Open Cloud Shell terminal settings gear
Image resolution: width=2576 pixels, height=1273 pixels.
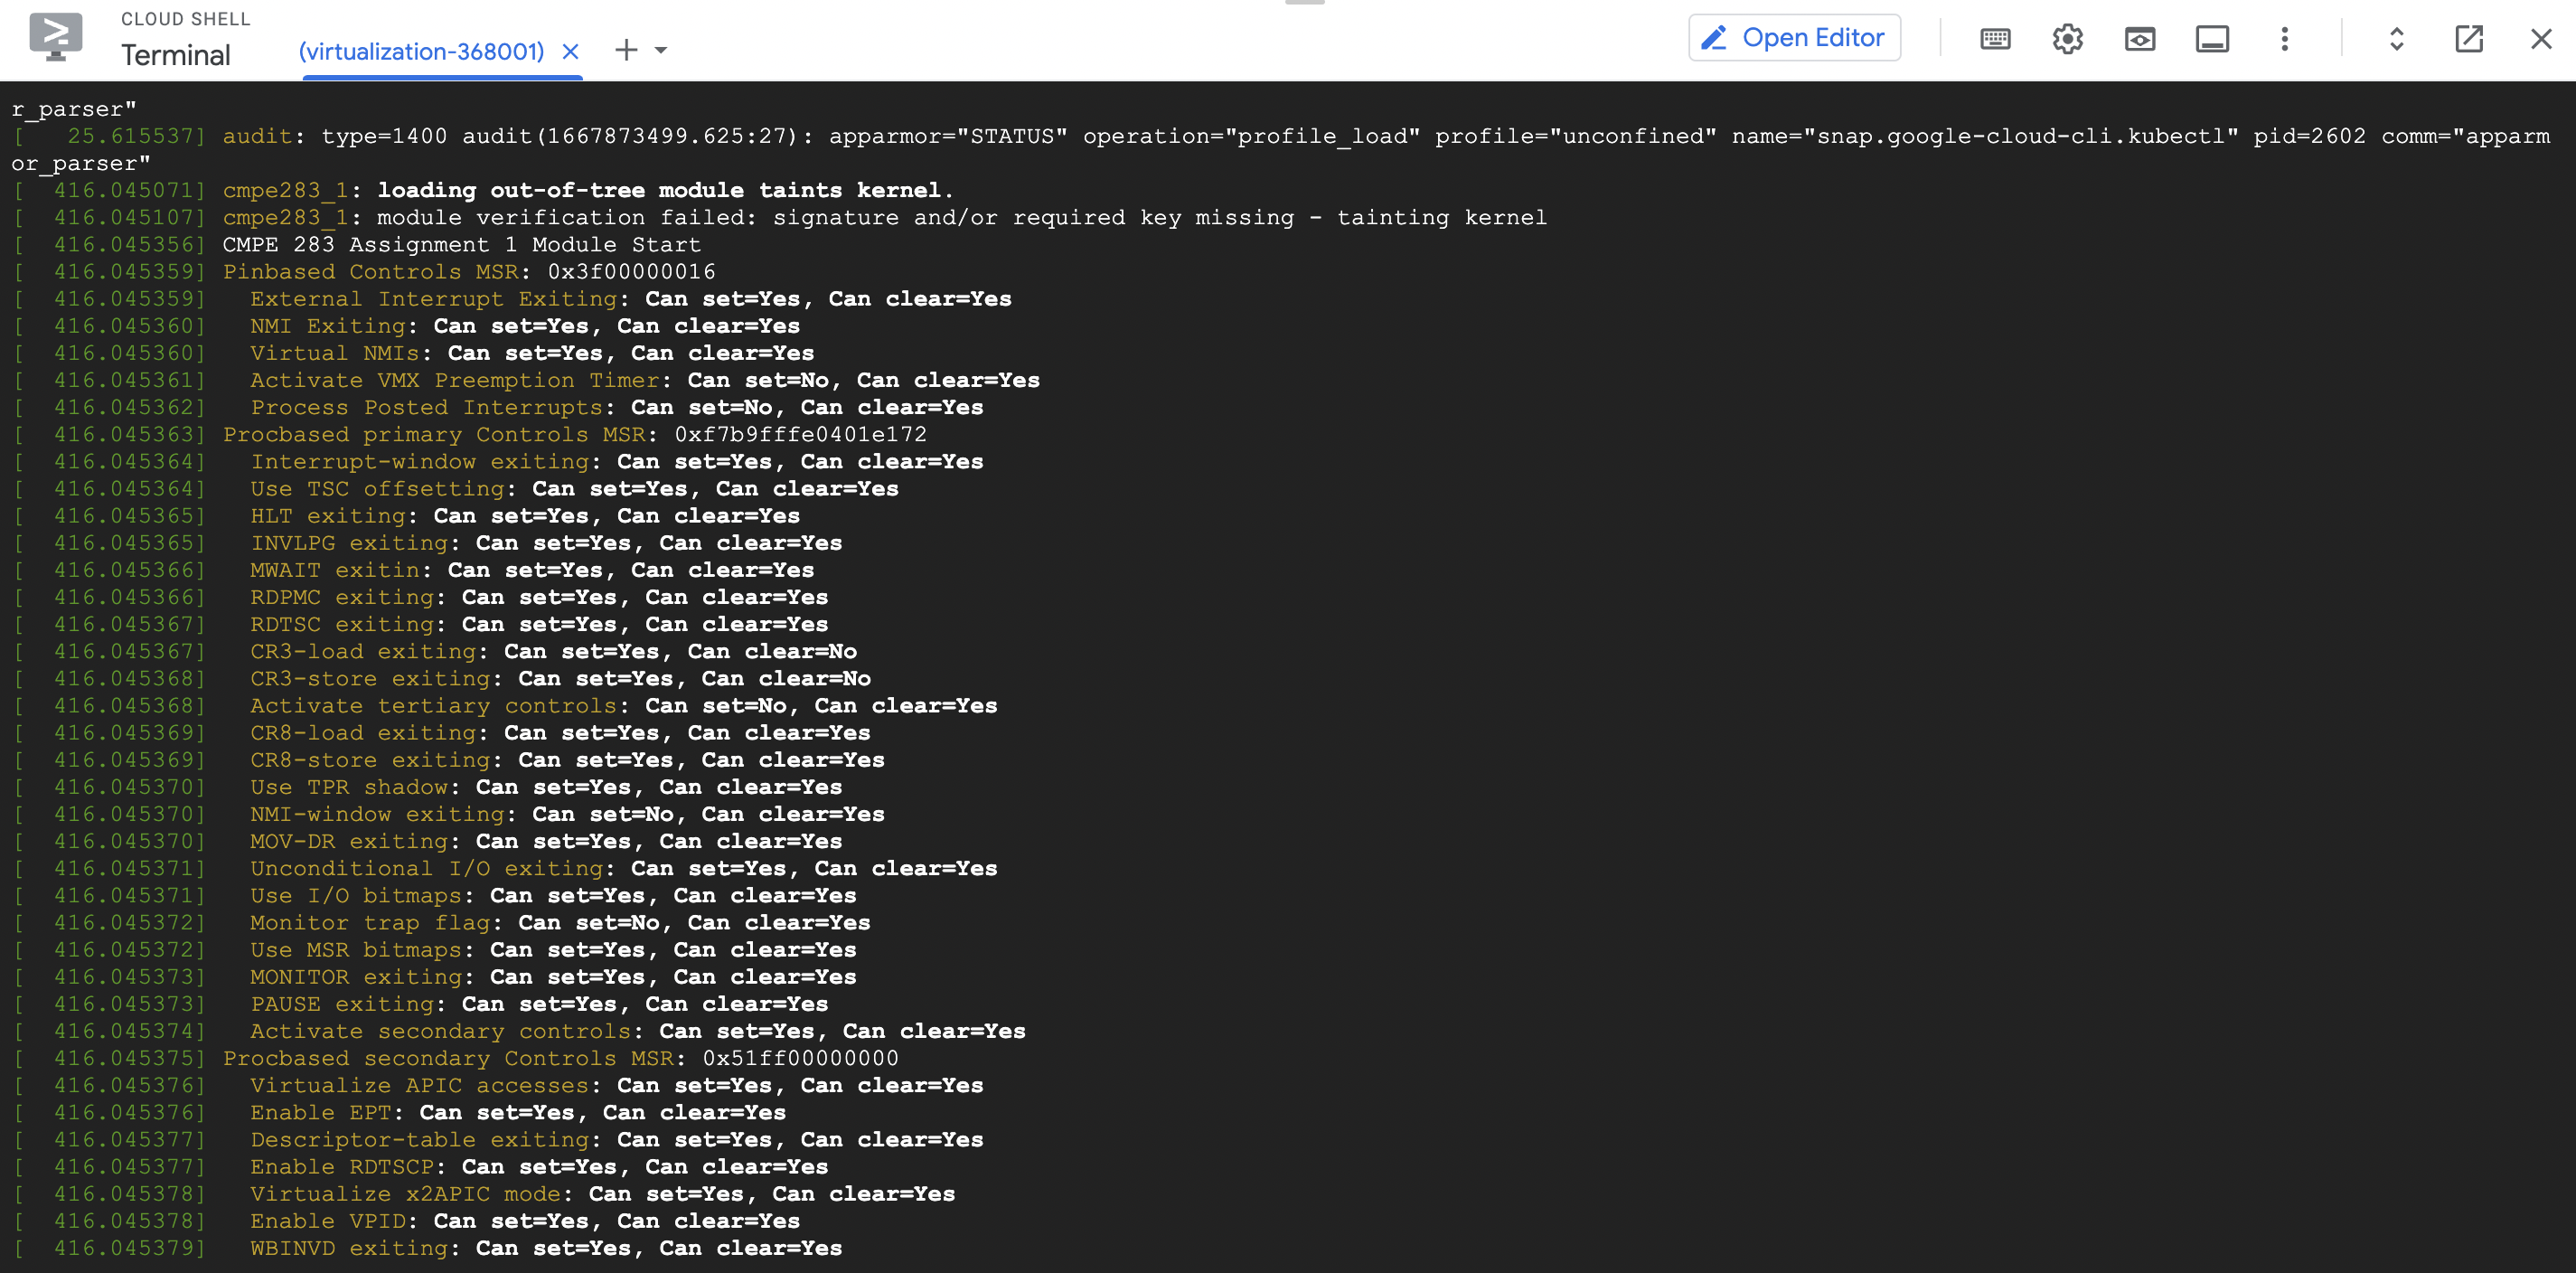2067,39
